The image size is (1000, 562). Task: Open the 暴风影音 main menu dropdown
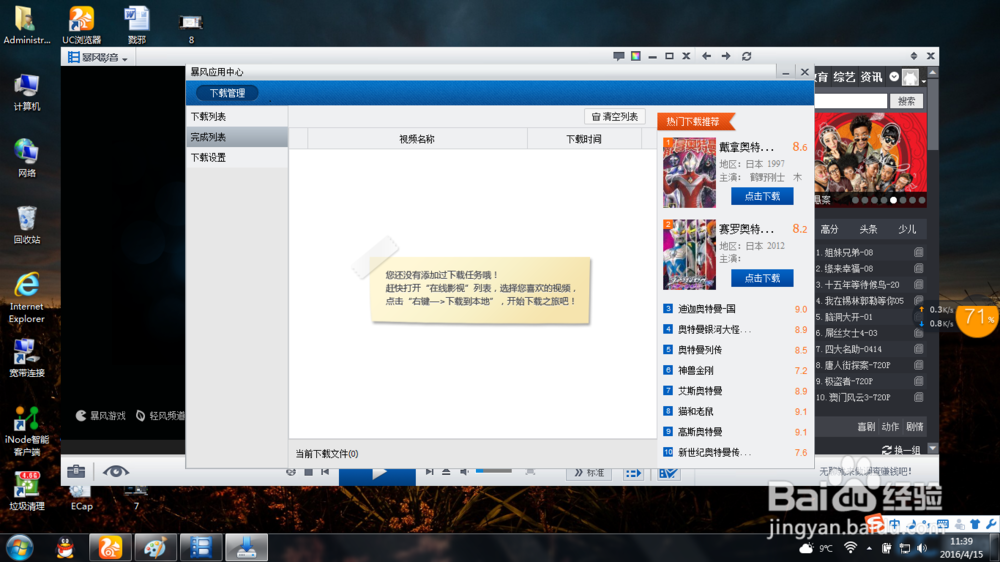[x=98, y=57]
